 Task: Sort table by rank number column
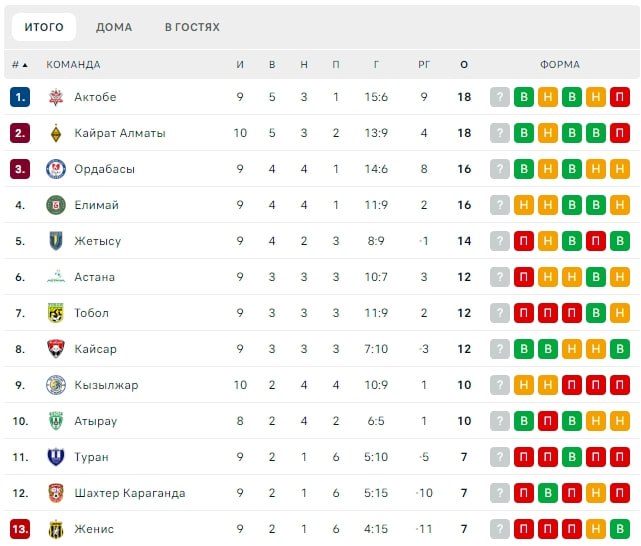tap(19, 65)
